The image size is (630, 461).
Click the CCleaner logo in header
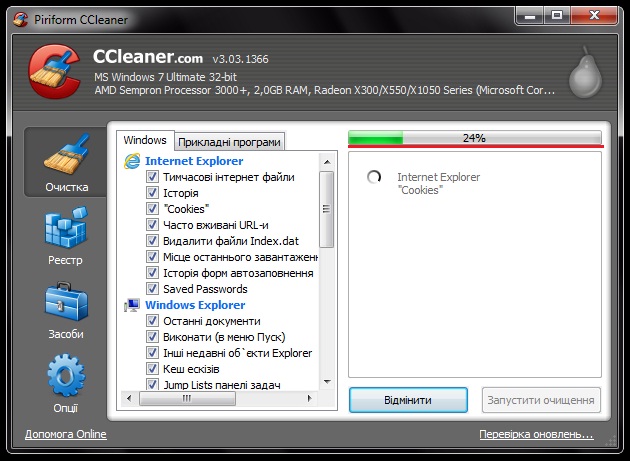point(54,72)
